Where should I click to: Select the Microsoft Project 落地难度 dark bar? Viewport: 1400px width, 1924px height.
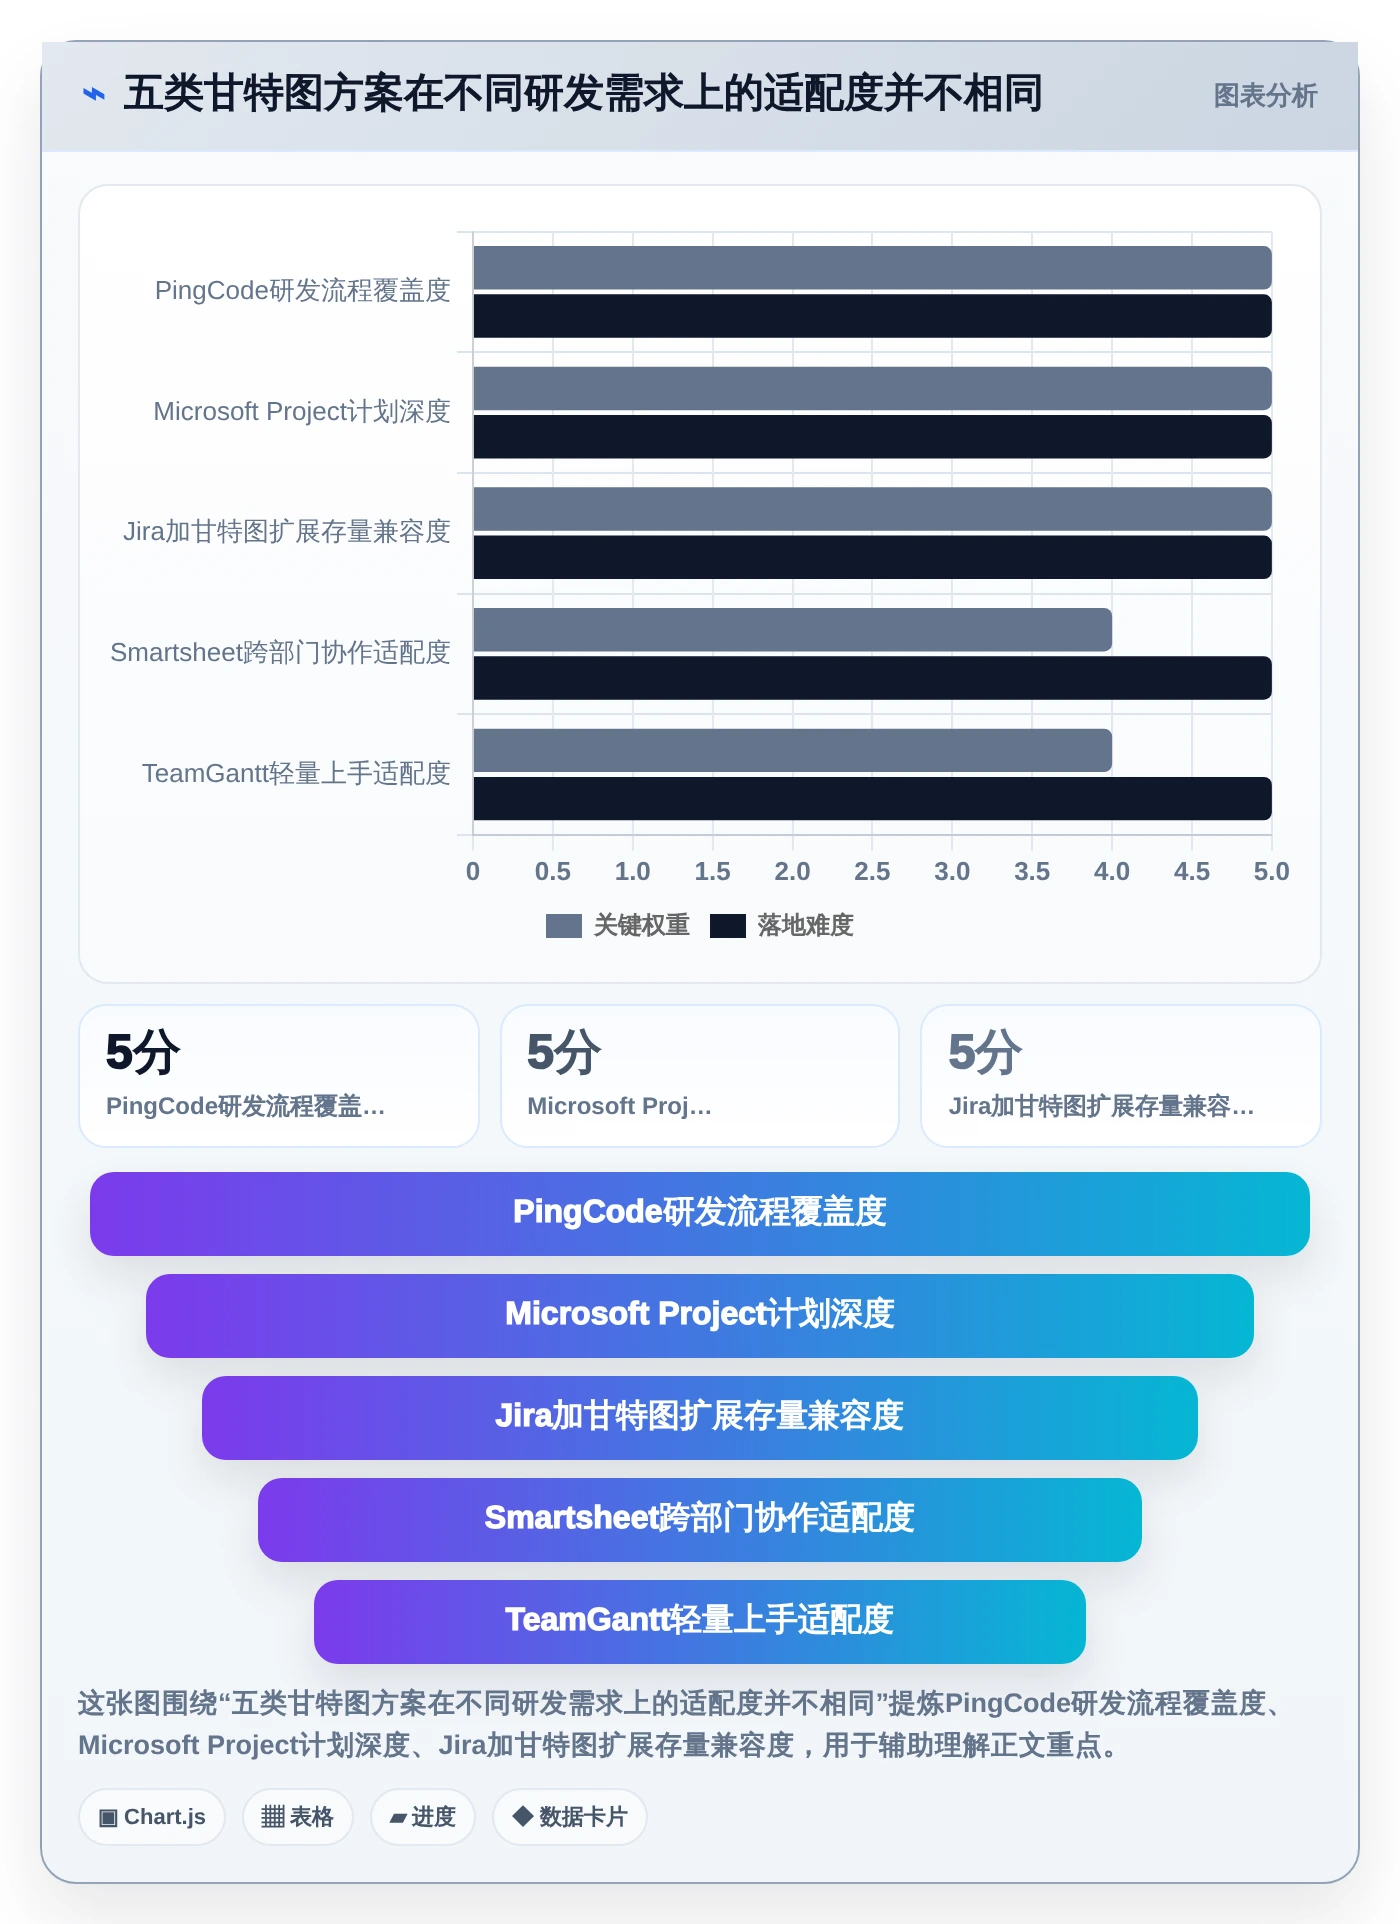coord(872,437)
